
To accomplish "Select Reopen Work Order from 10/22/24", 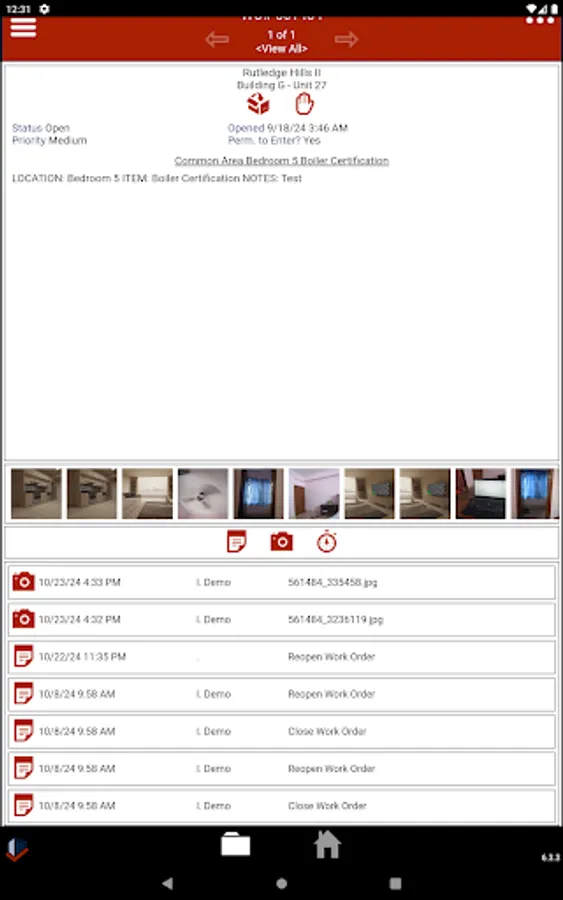I will [x=331, y=657].
